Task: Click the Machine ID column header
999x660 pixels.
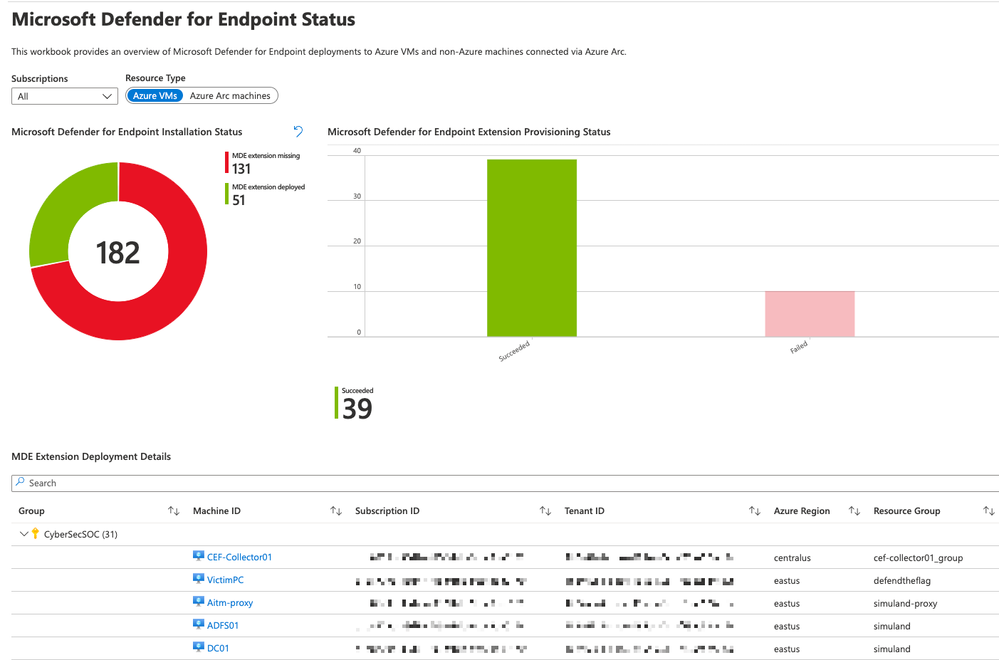Action: pos(217,511)
